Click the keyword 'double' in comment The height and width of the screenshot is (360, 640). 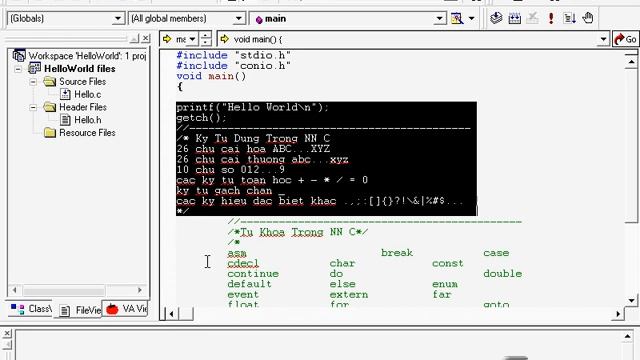[502, 274]
